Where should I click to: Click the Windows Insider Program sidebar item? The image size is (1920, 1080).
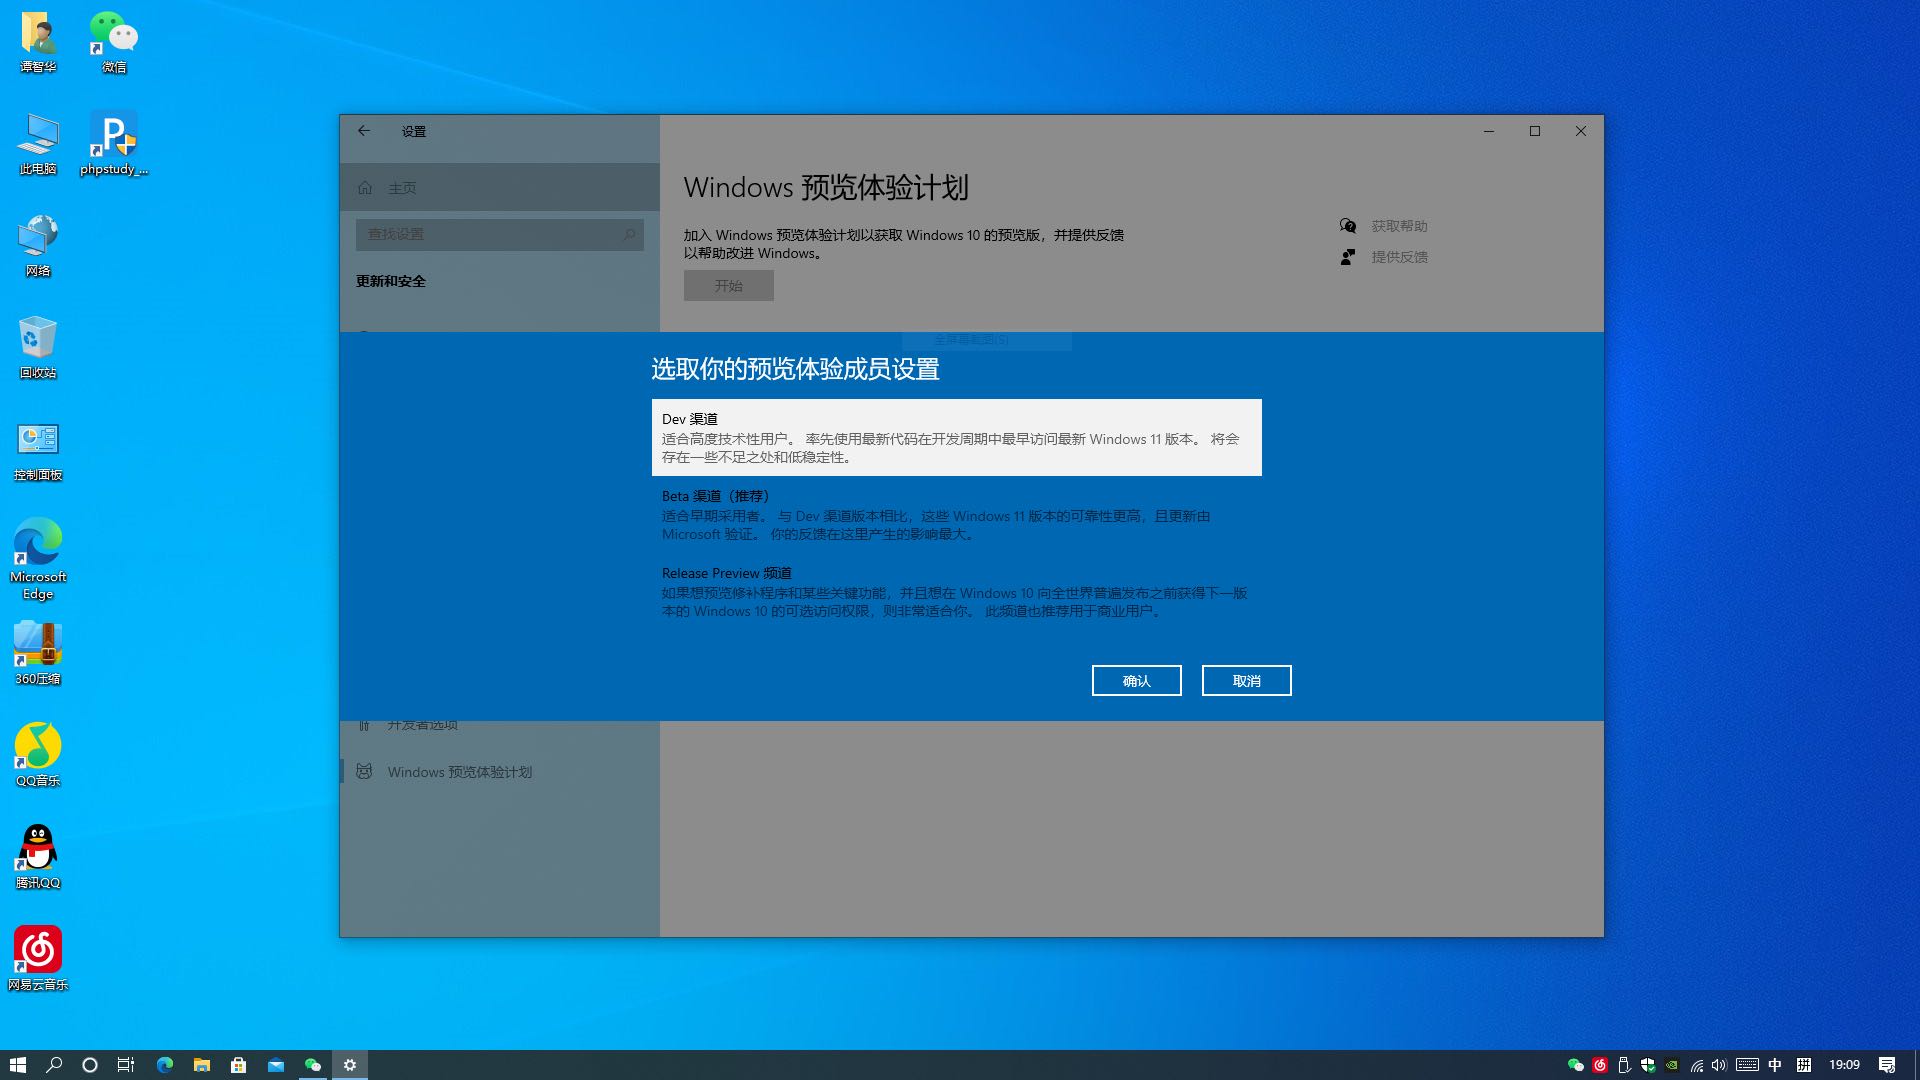[x=459, y=772]
